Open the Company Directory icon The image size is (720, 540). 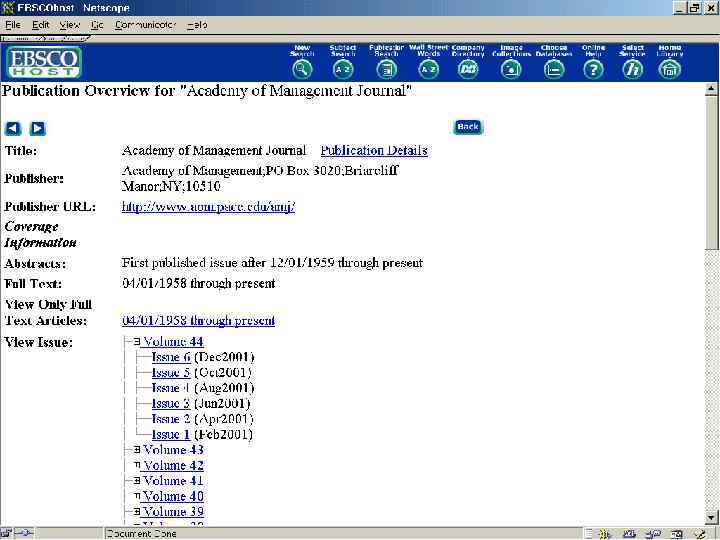[468, 69]
